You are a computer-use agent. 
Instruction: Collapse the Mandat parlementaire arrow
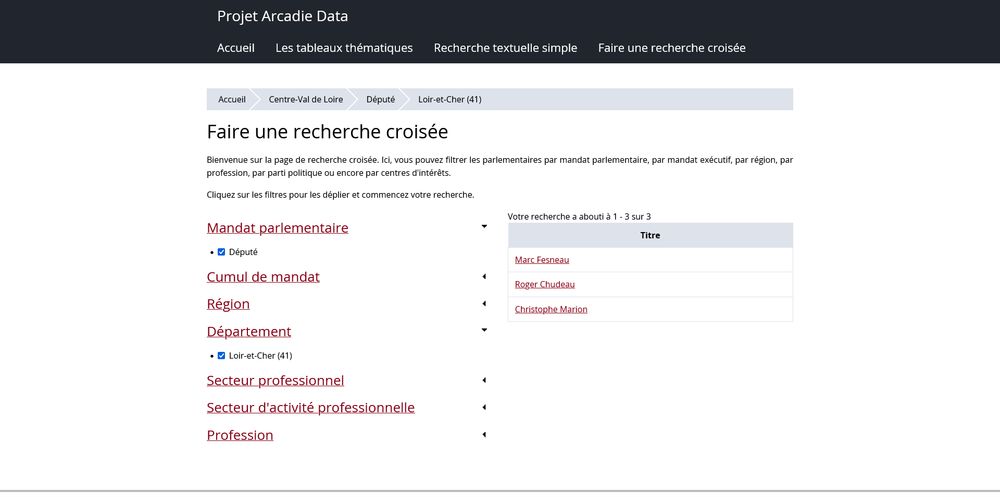click(x=484, y=227)
